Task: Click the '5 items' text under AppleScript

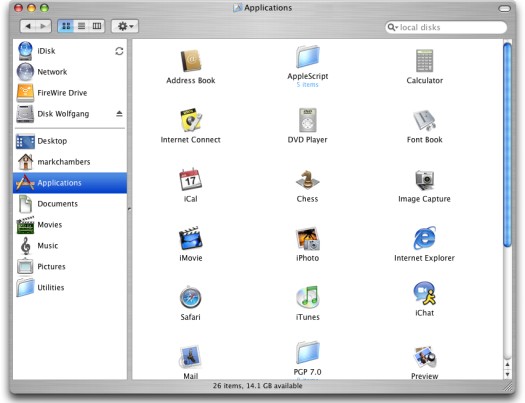Action: [x=307, y=85]
